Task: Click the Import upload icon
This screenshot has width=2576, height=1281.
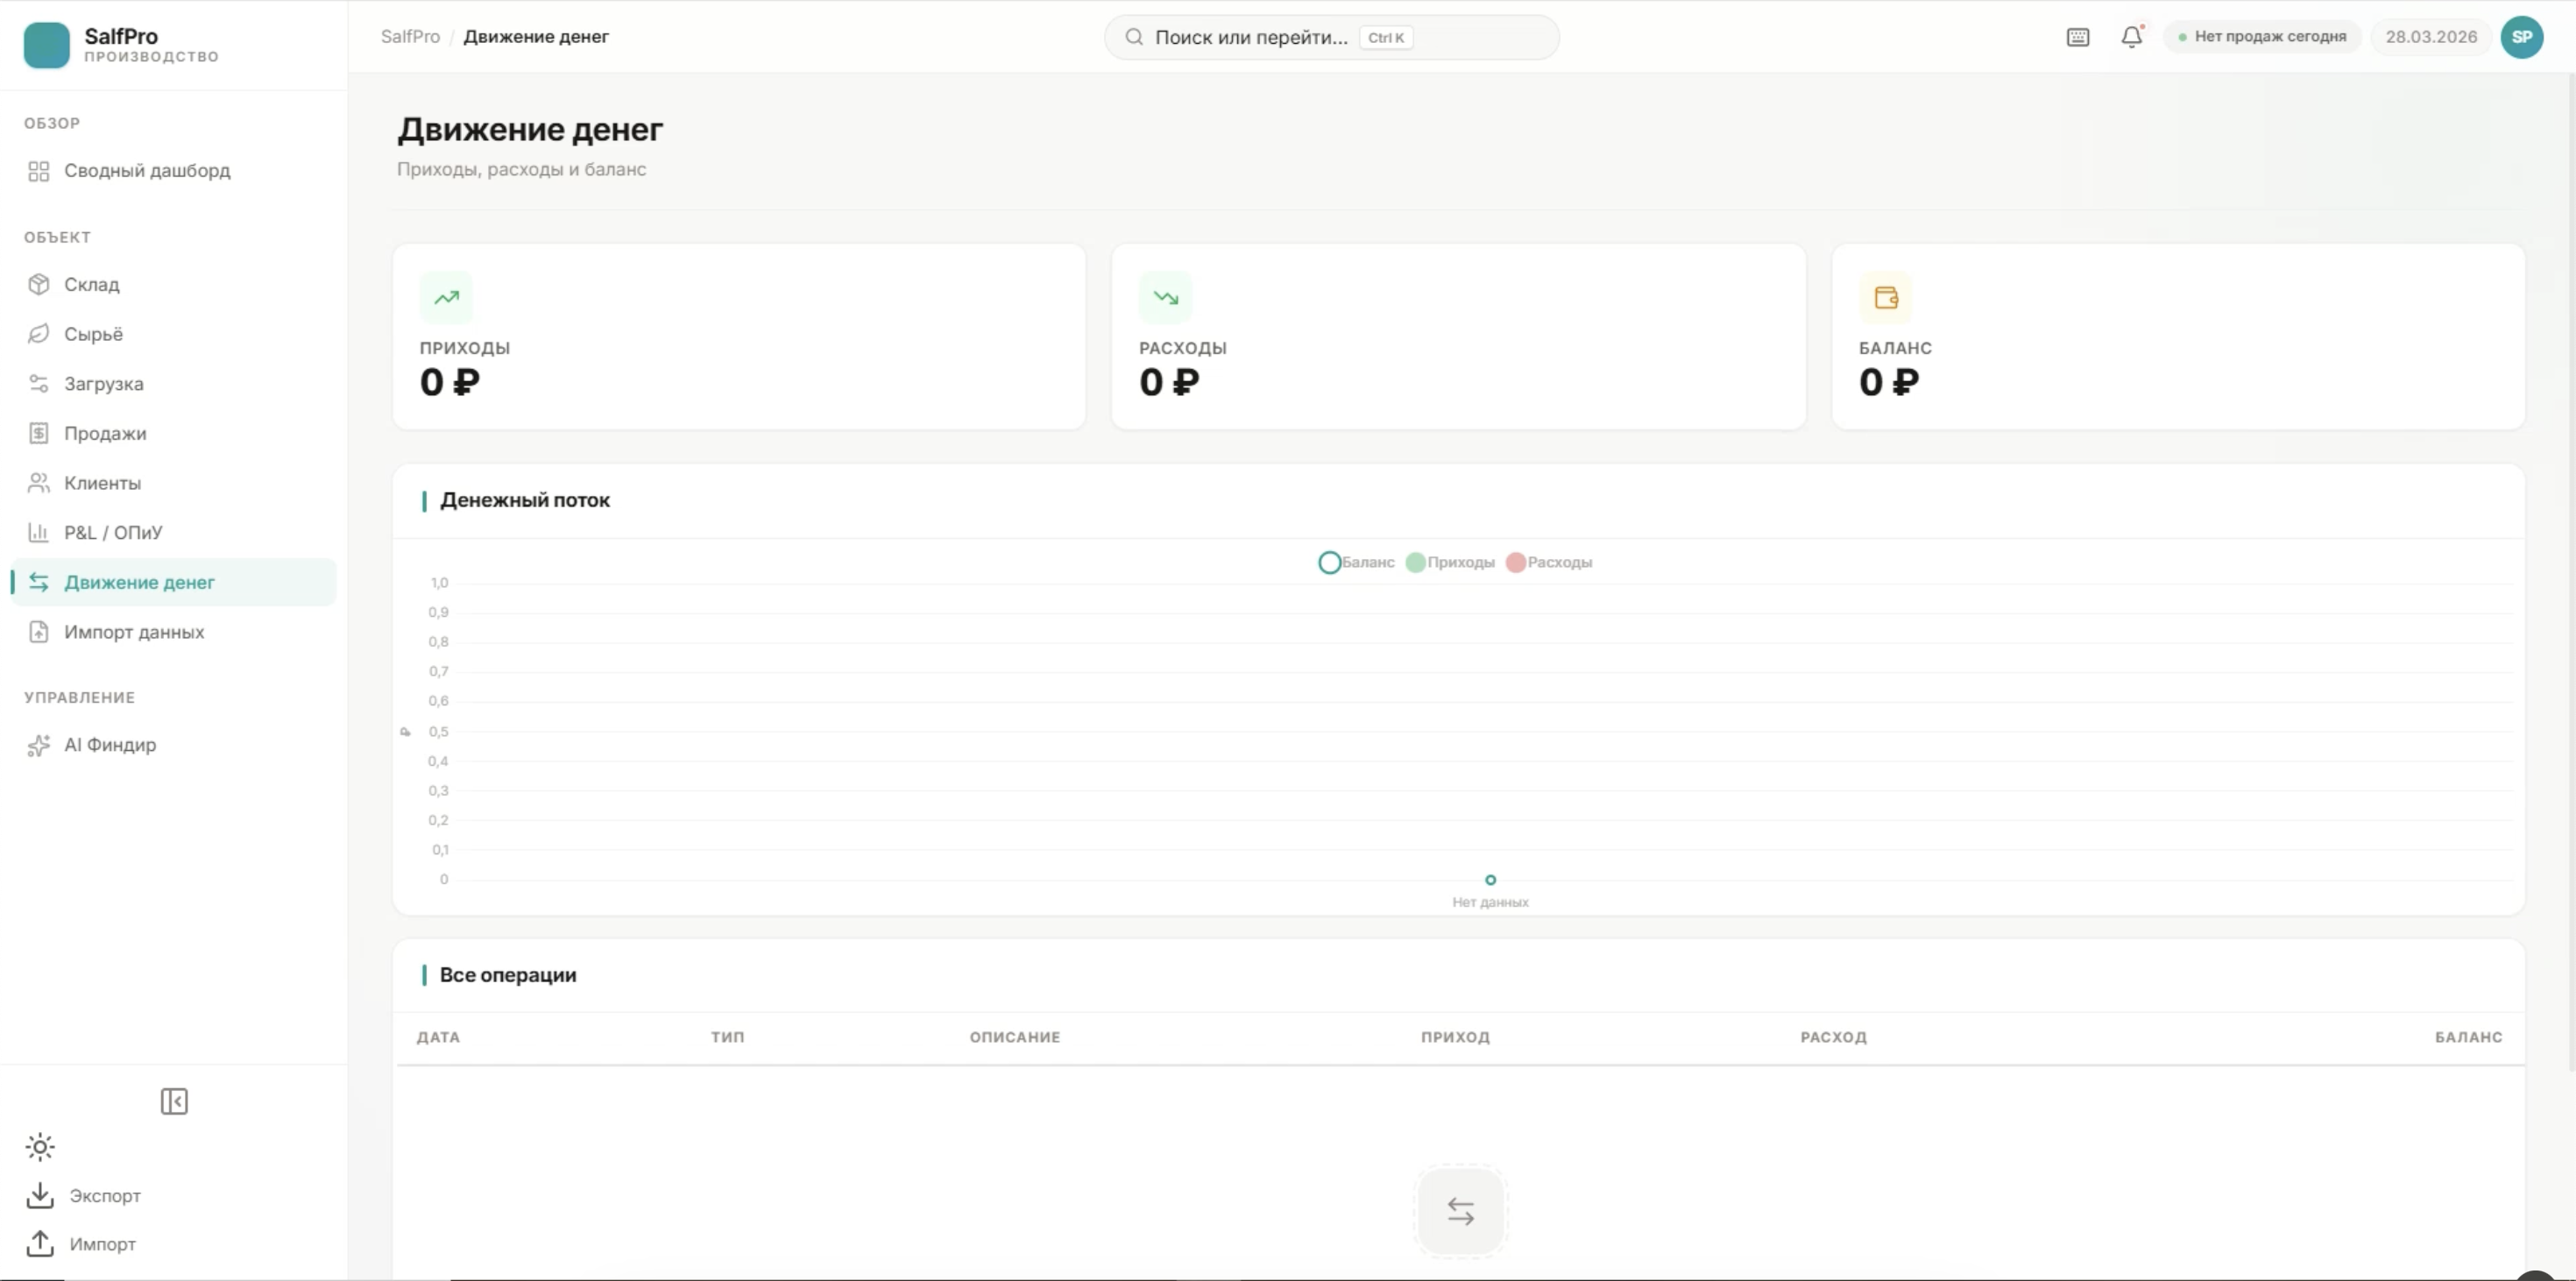Action: (x=40, y=1244)
